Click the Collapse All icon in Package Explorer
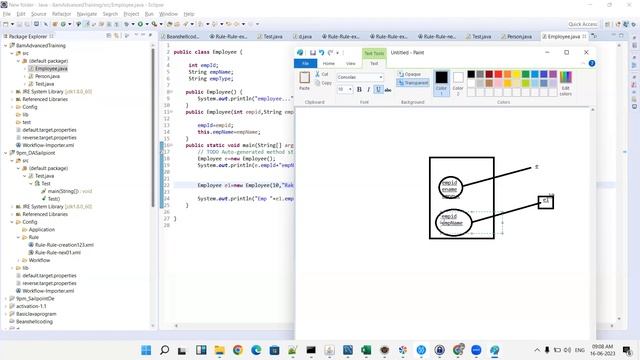This screenshot has height=360, width=640. coord(109,36)
